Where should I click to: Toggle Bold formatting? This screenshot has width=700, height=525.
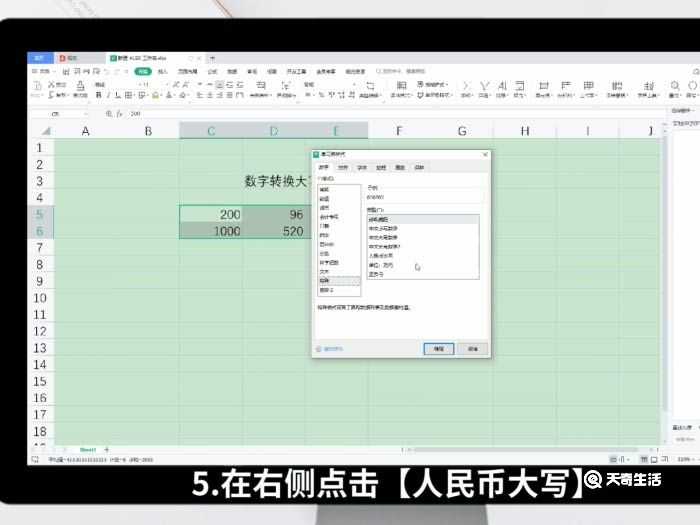99,95
